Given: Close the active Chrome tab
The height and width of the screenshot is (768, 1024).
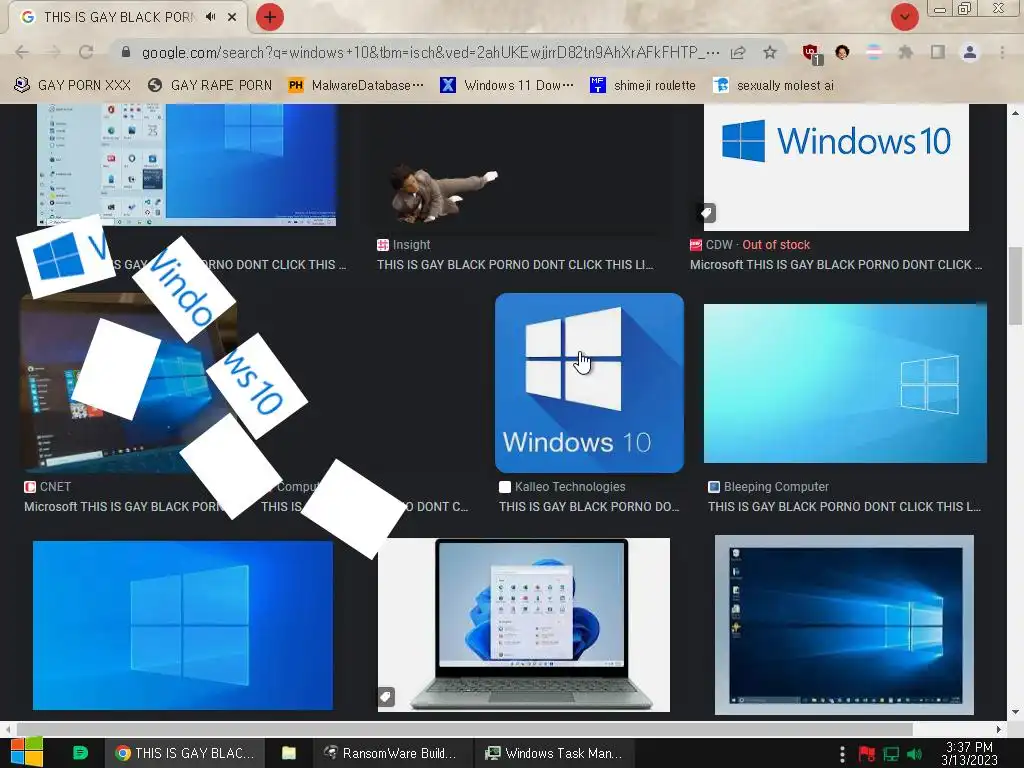Looking at the screenshot, I should coord(232,18).
